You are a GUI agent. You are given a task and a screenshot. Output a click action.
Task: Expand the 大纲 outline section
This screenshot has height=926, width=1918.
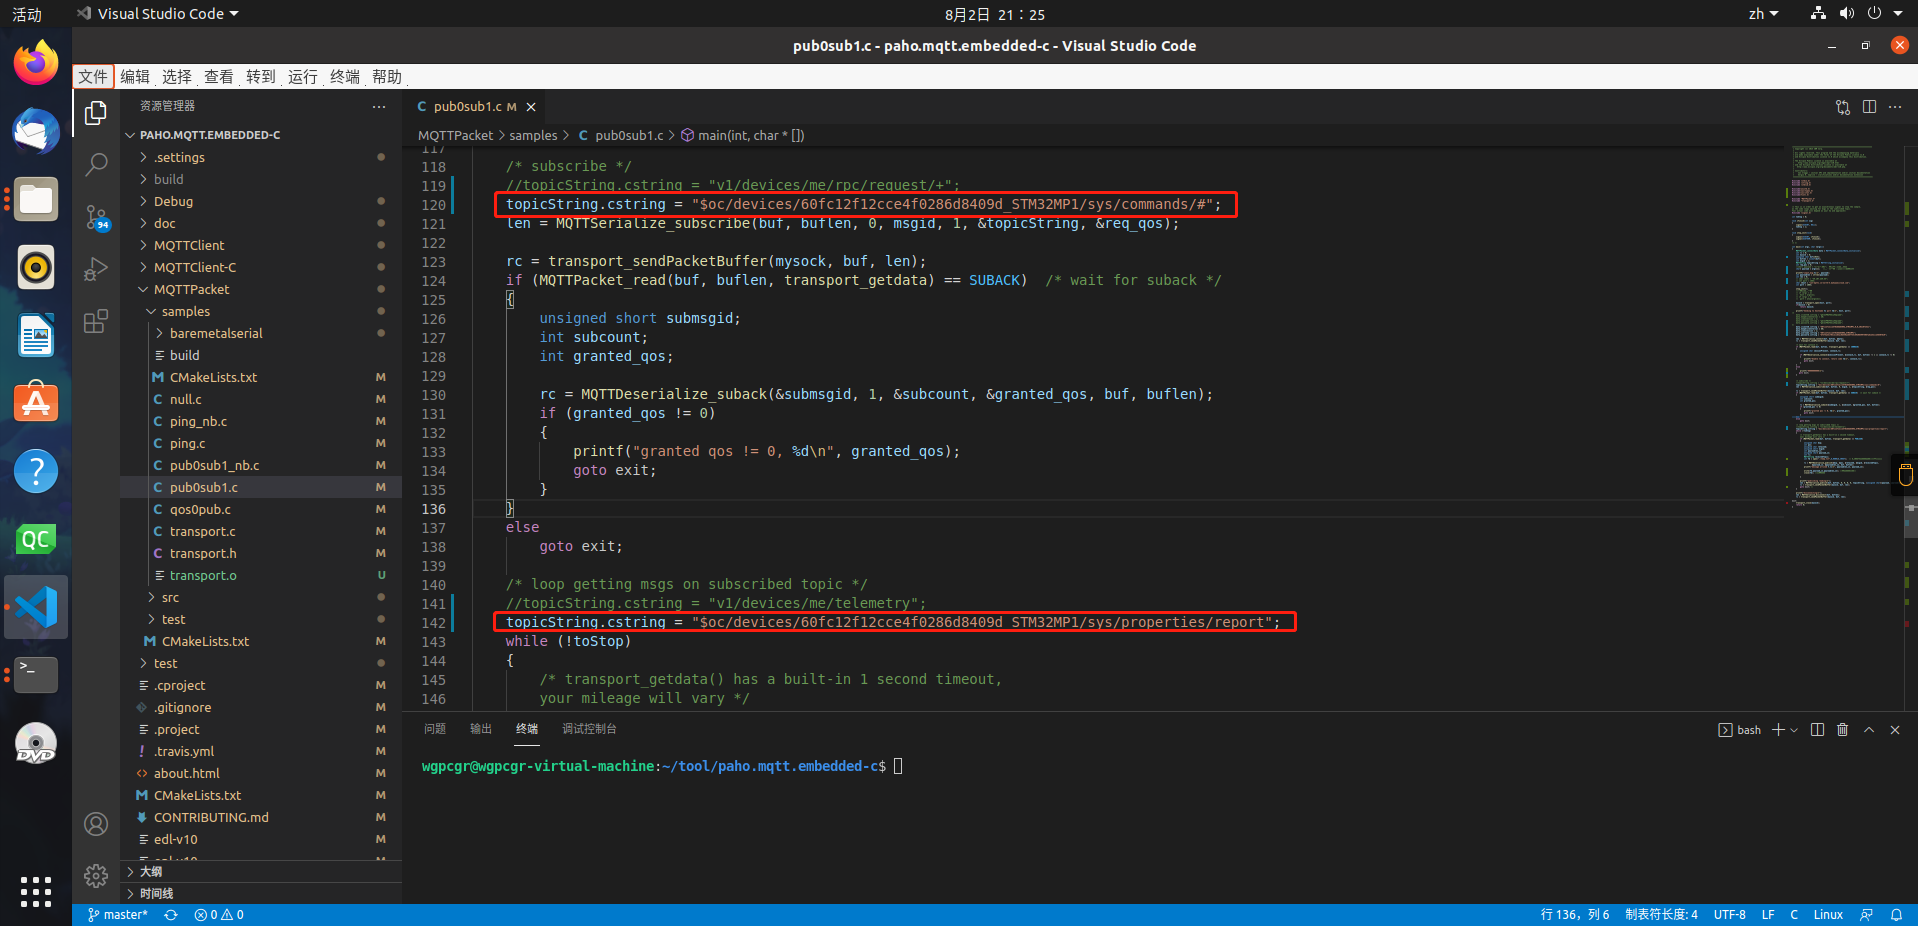(x=261, y=871)
